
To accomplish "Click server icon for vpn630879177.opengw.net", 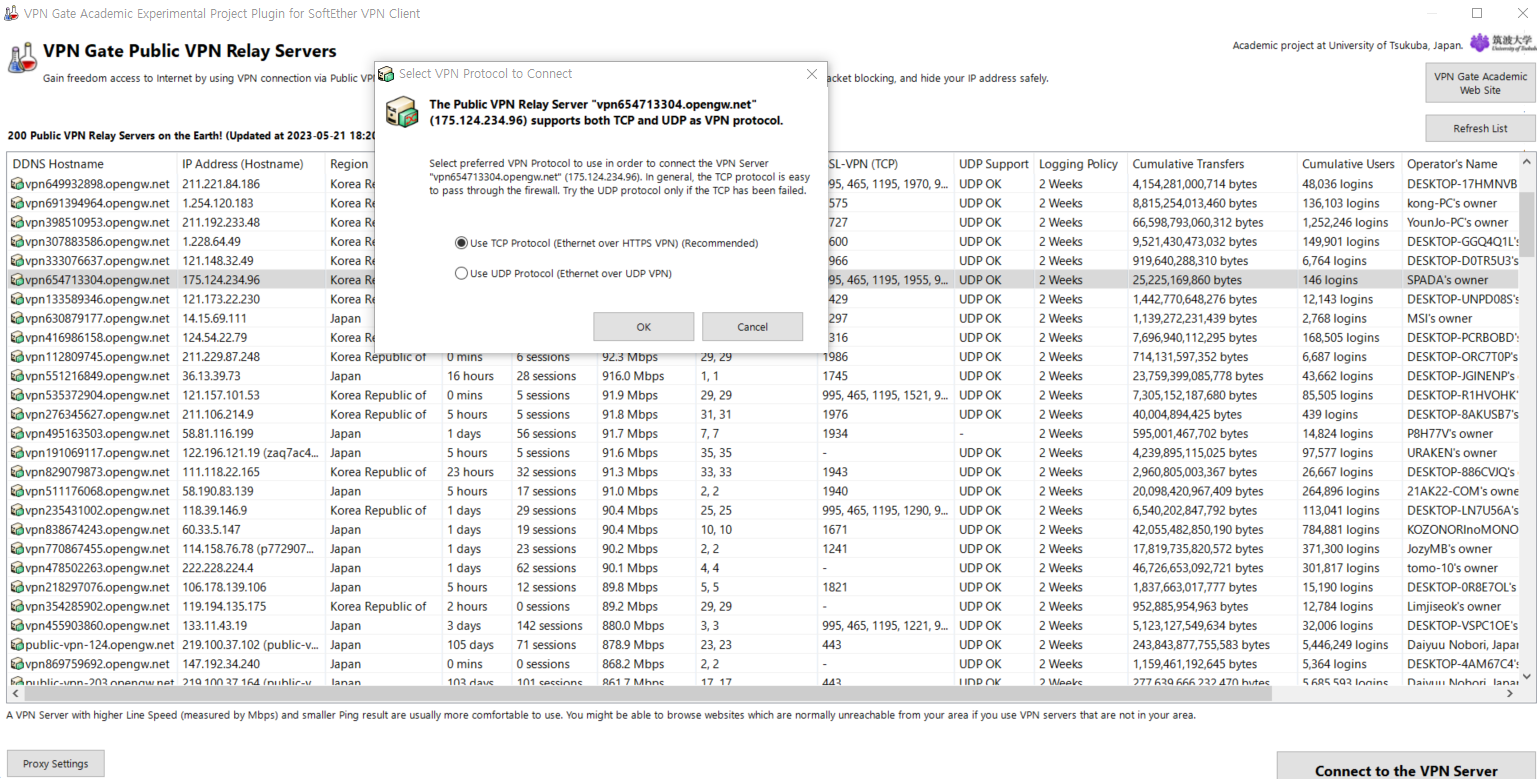I will 17,318.
